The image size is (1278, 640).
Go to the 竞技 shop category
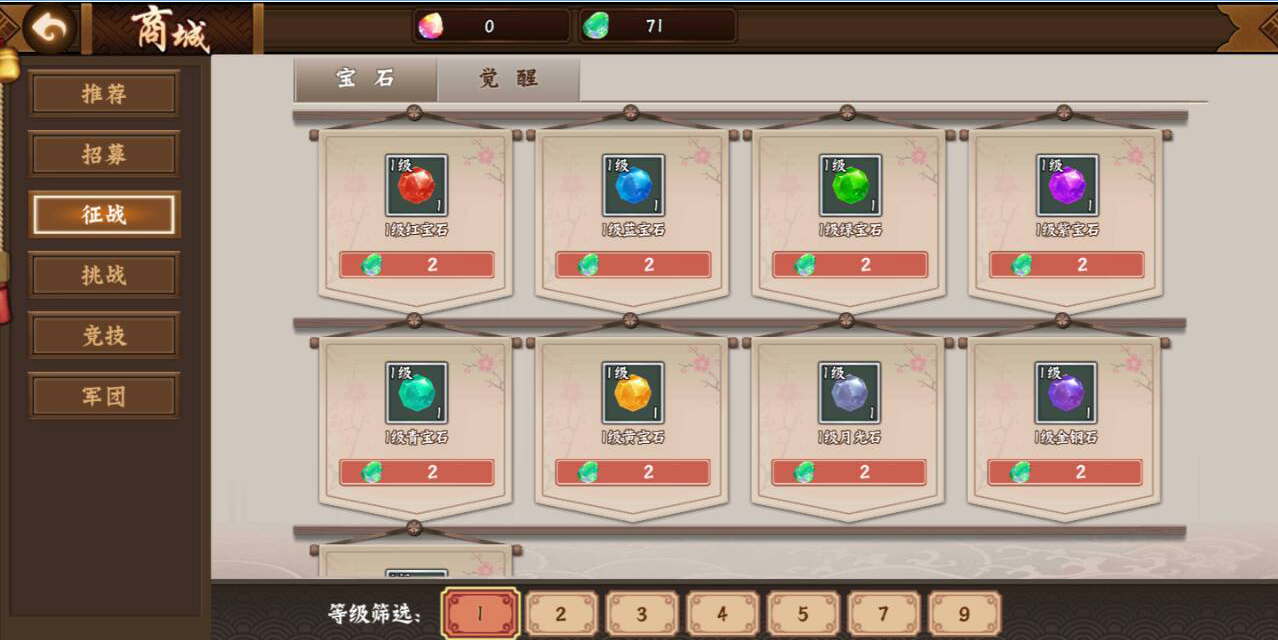104,335
